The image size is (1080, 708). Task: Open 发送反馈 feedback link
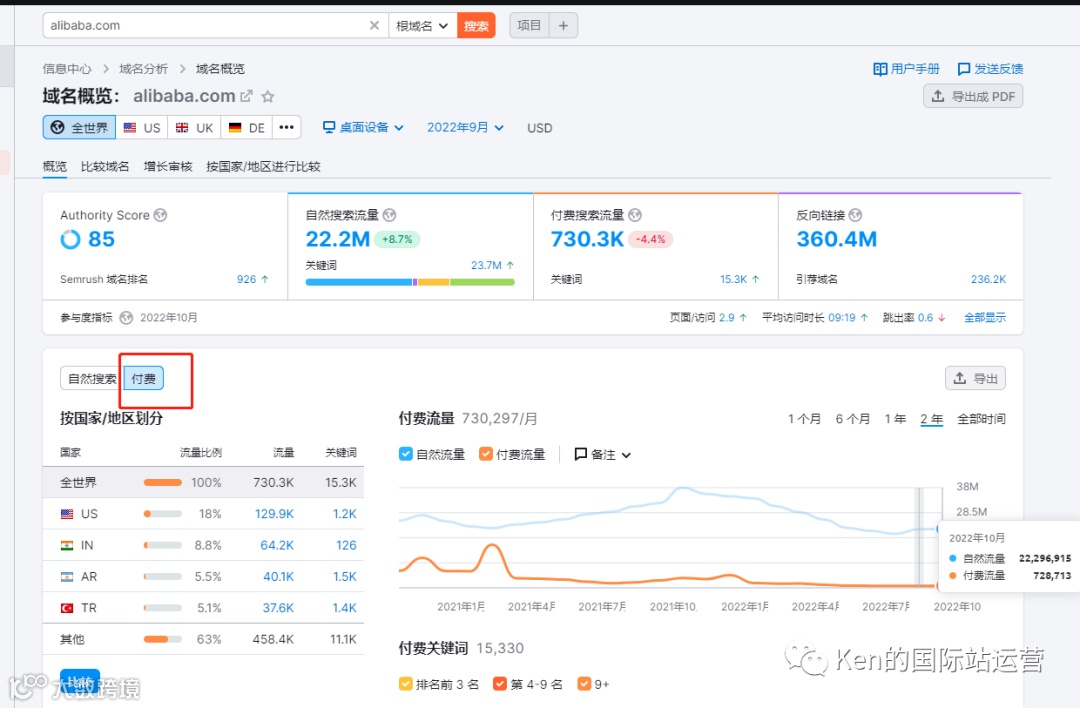tap(990, 69)
